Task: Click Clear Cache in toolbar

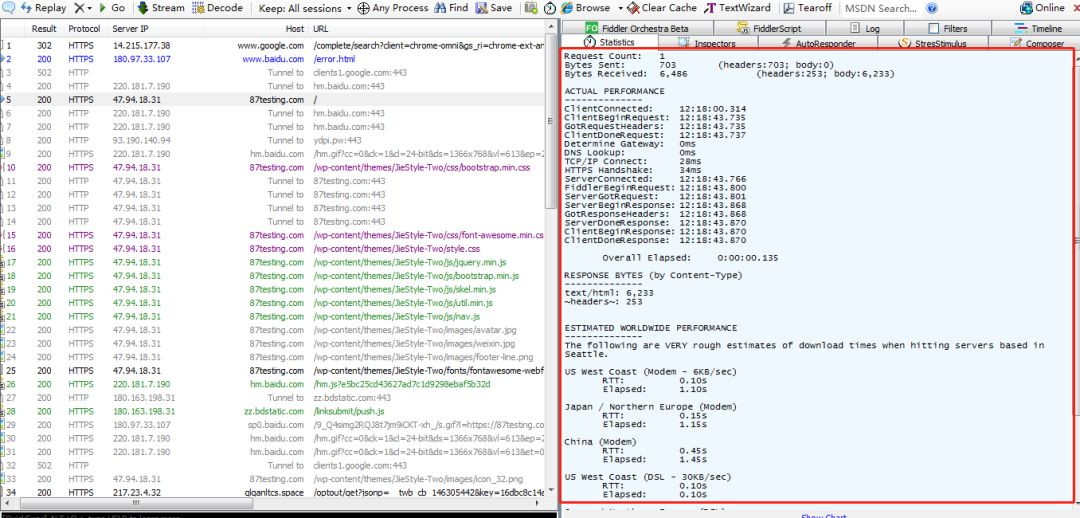Action: pyautogui.click(x=662, y=8)
